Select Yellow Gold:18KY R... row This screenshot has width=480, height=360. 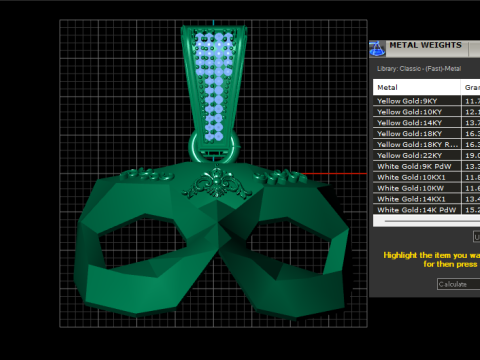(426, 145)
